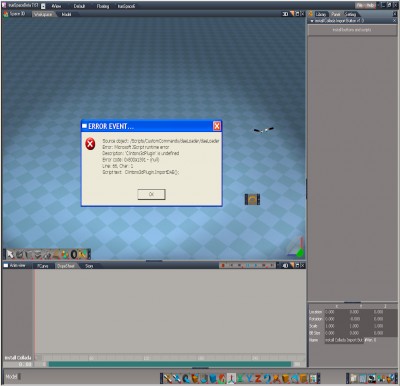This screenshot has width=400, height=386.
Task: Open the File menu
Action: [x=360, y=6]
